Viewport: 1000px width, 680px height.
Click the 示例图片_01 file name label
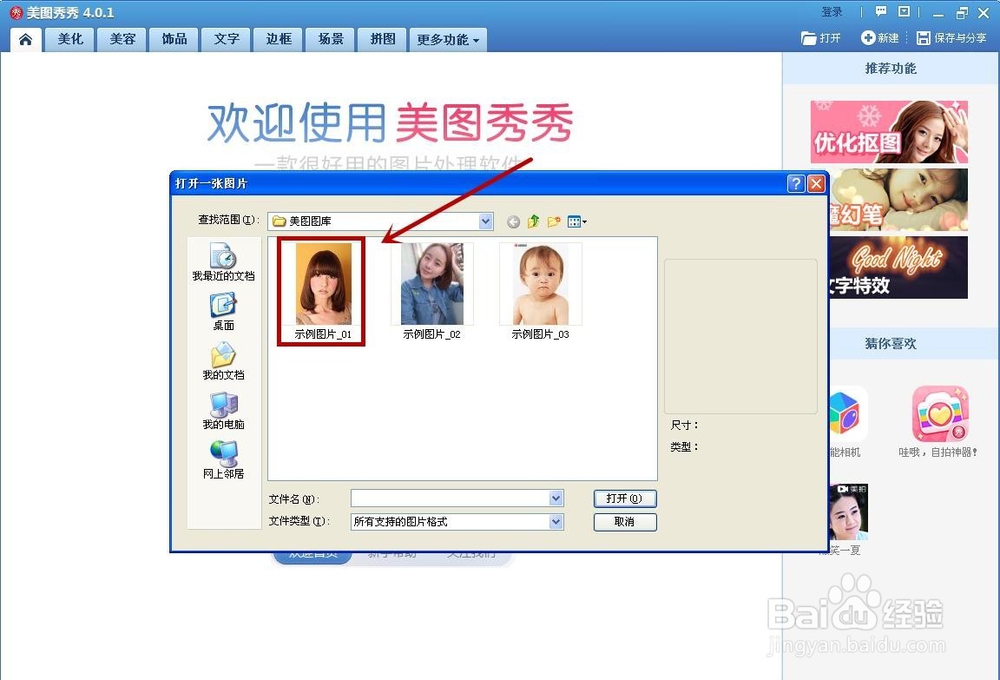(323, 334)
